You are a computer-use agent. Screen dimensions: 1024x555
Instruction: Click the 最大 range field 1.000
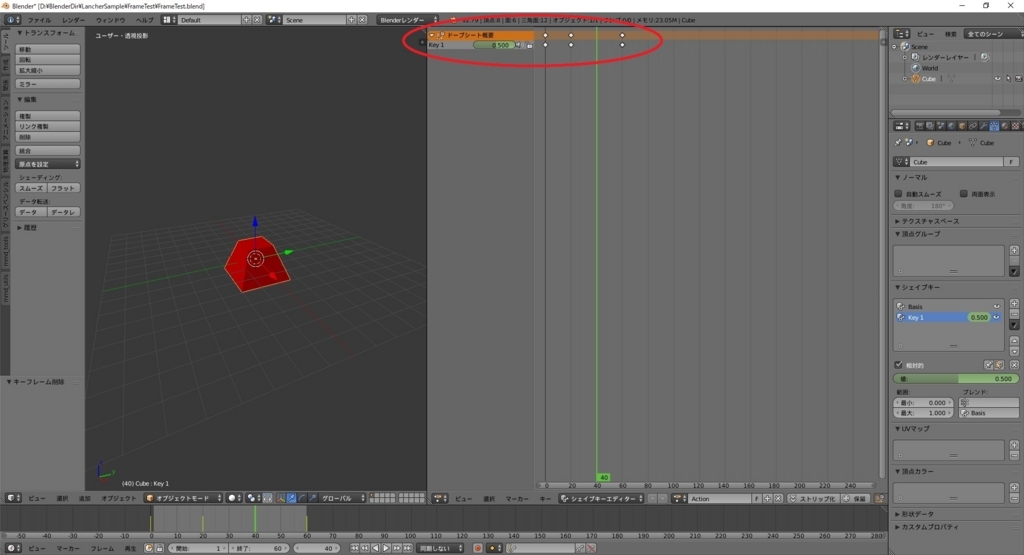pyautogui.click(x=923, y=413)
